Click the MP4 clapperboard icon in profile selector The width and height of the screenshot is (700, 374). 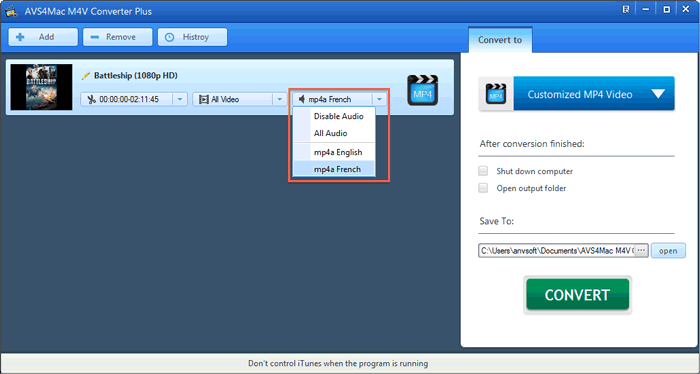point(496,94)
